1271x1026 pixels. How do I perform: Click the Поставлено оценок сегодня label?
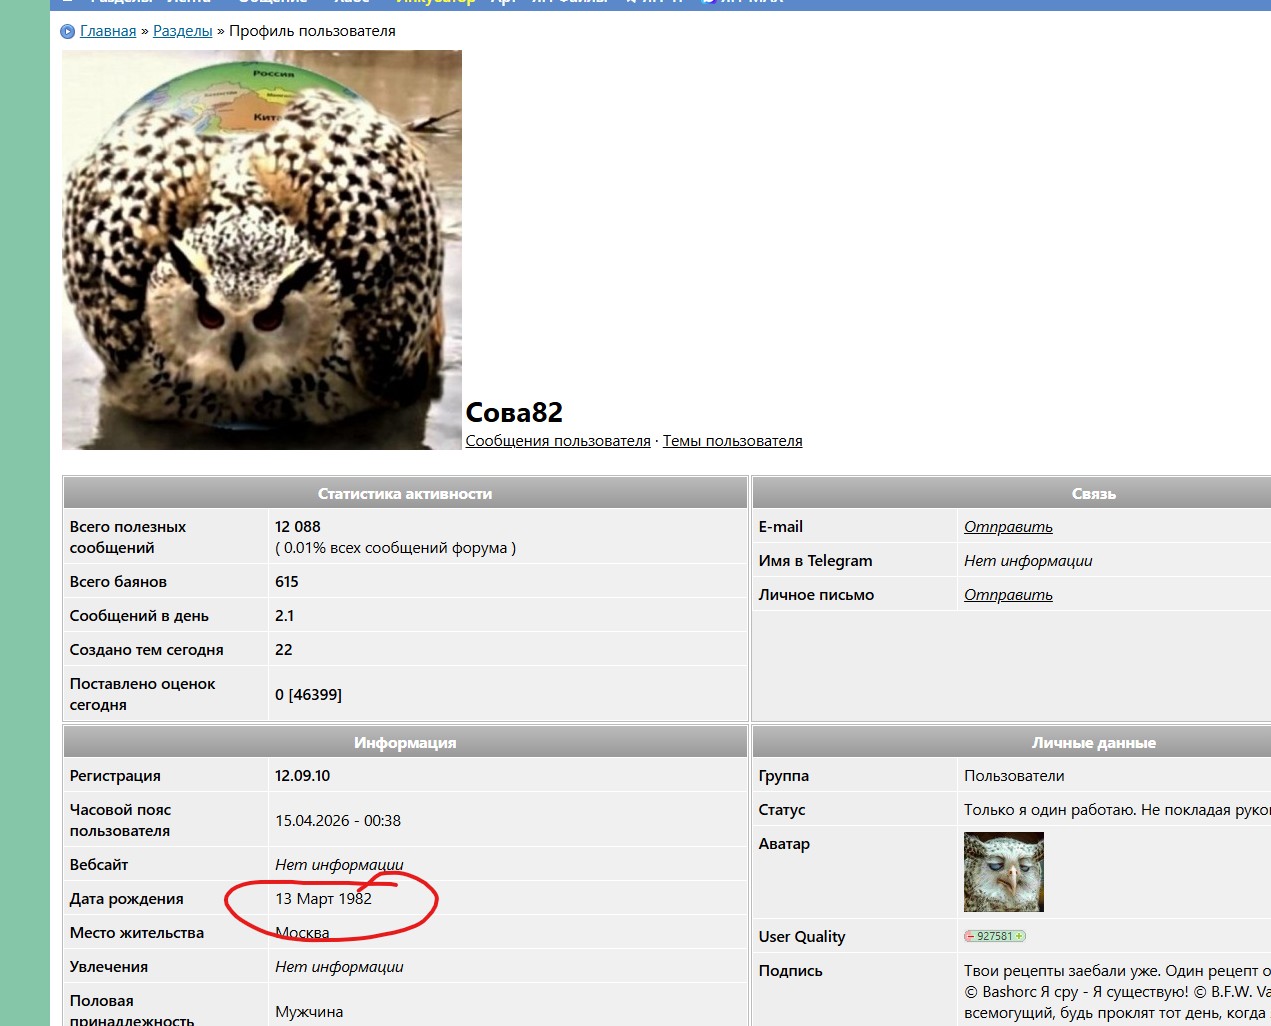[142, 694]
